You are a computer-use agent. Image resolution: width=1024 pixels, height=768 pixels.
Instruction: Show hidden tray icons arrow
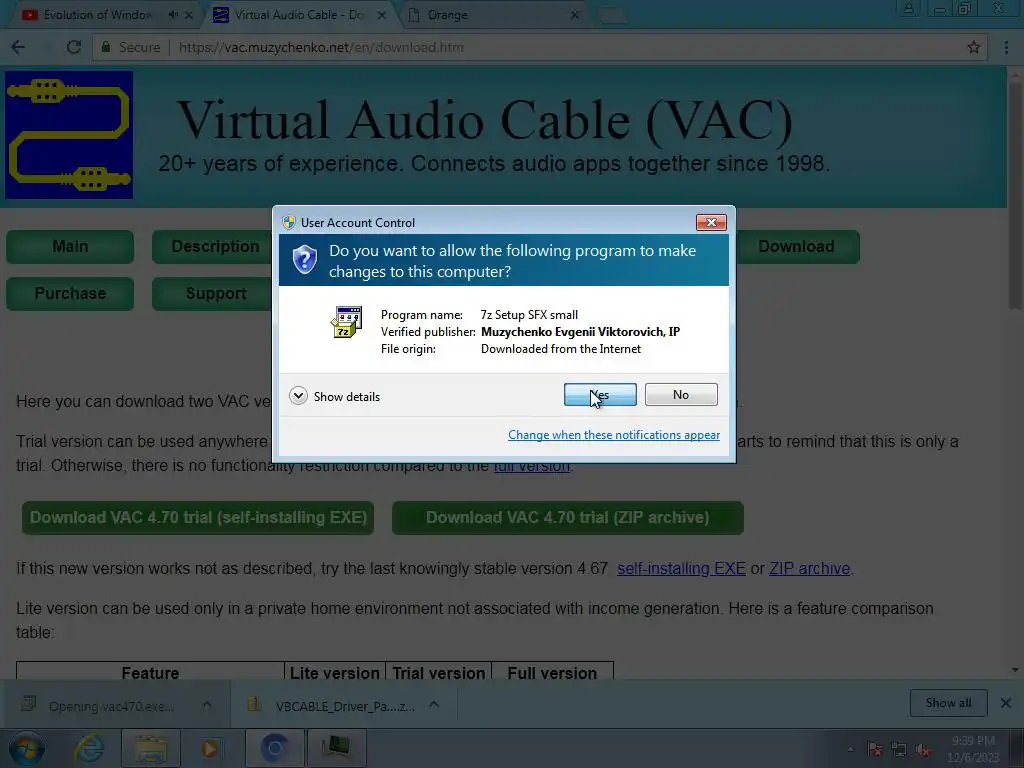tap(850, 750)
